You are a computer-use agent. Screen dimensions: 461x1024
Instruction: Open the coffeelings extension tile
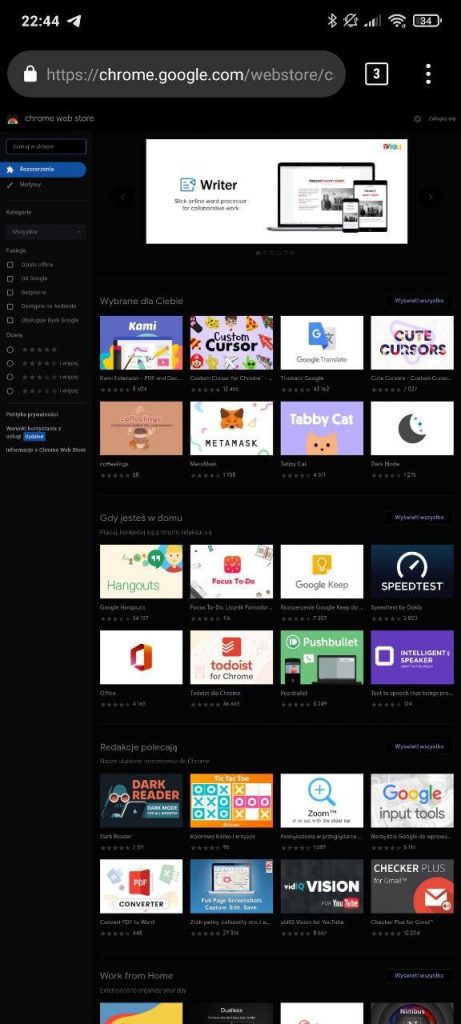pyautogui.click(x=141, y=428)
